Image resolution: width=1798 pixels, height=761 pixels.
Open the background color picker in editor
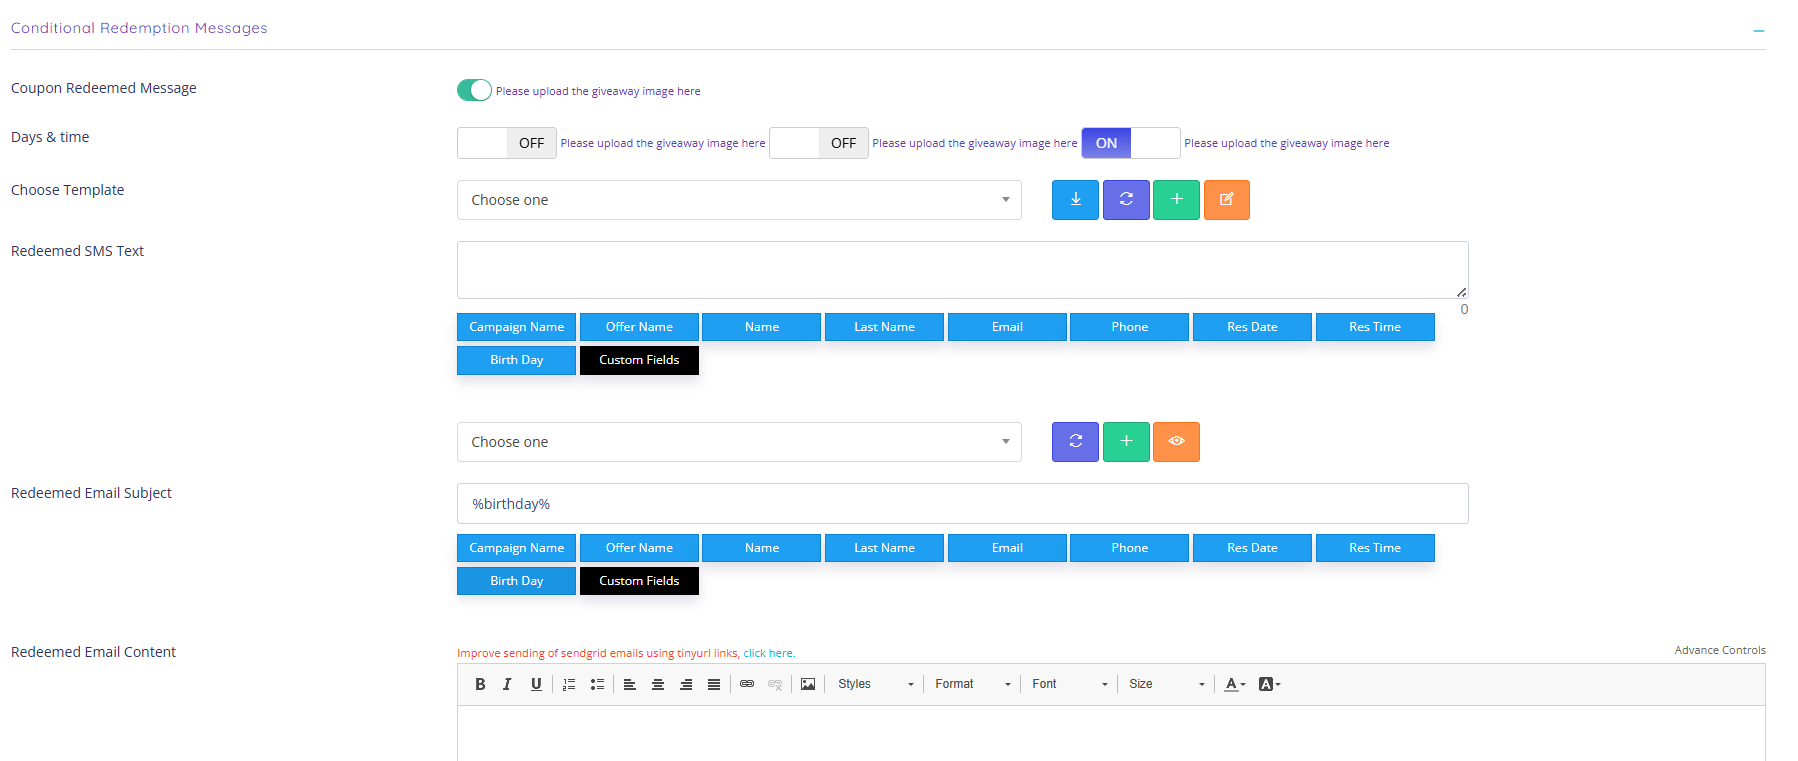1270,684
